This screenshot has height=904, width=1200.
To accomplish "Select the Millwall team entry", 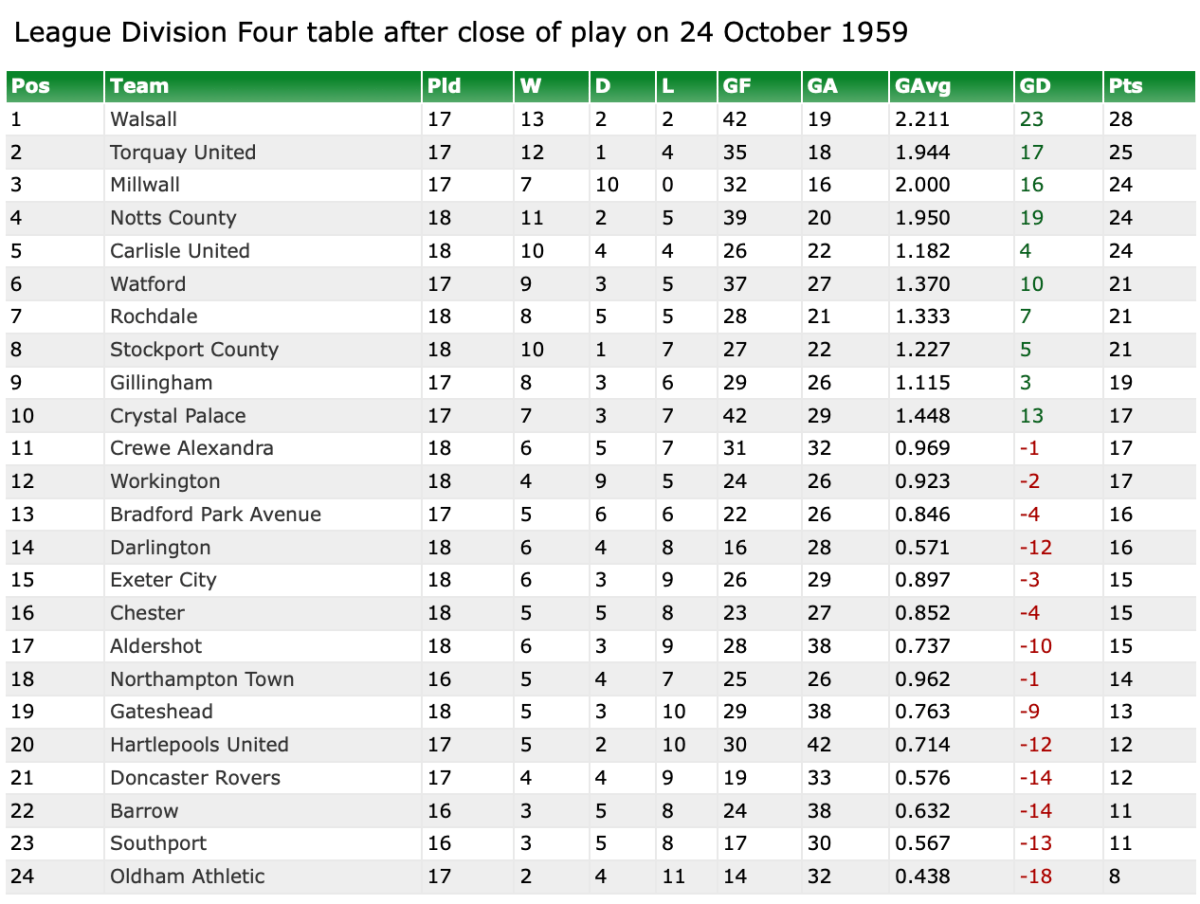I will (145, 185).
